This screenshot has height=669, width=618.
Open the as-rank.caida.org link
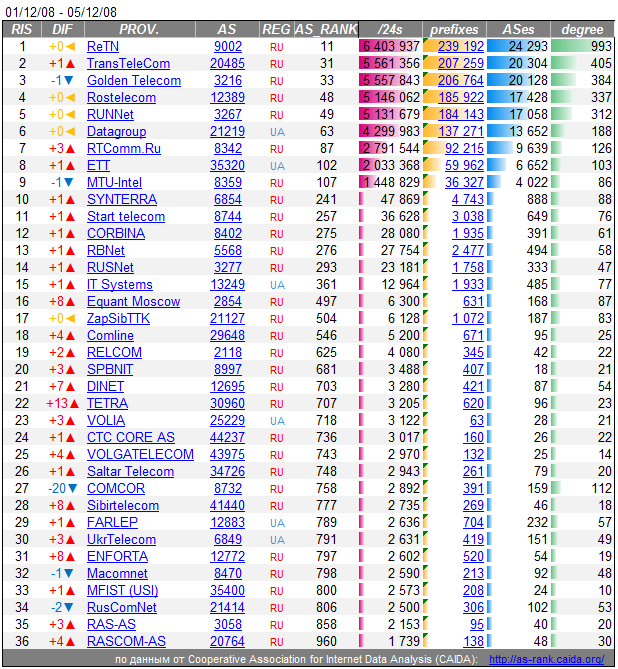click(547, 659)
